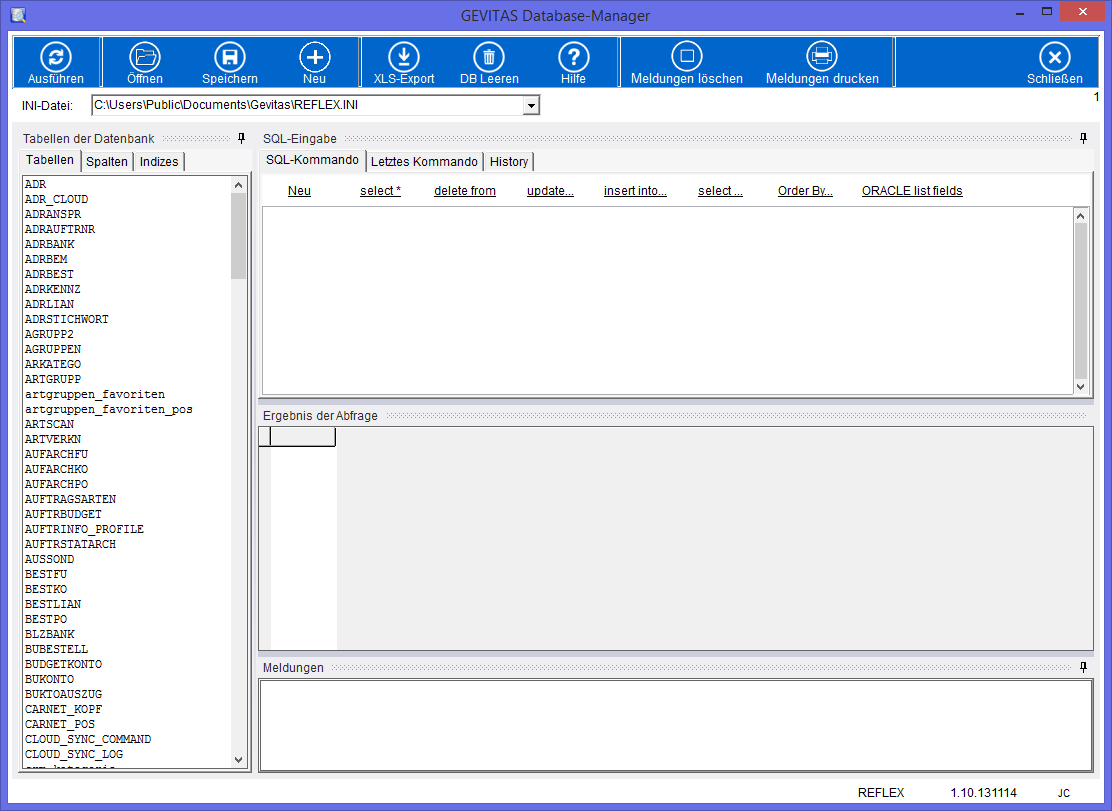The height and width of the screenshot is (811, 1112).
Task: Click version 1.10.131114 in status bar
Action: [x=984, y=793]
